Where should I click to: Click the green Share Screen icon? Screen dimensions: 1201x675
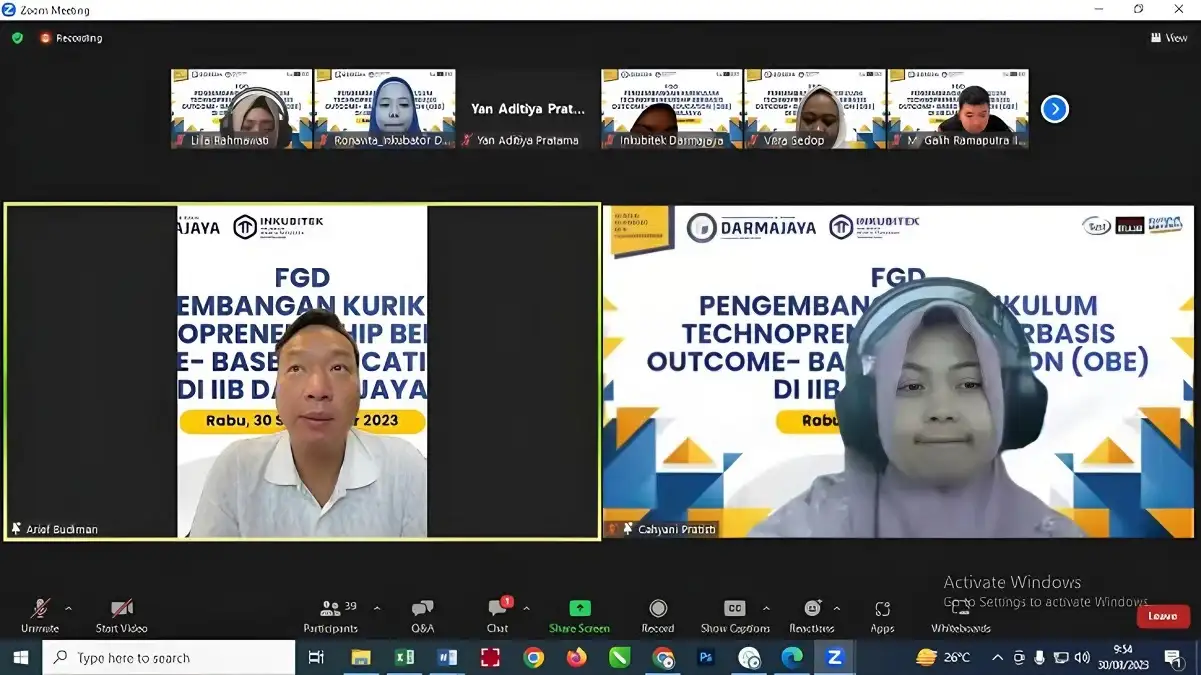579,609
